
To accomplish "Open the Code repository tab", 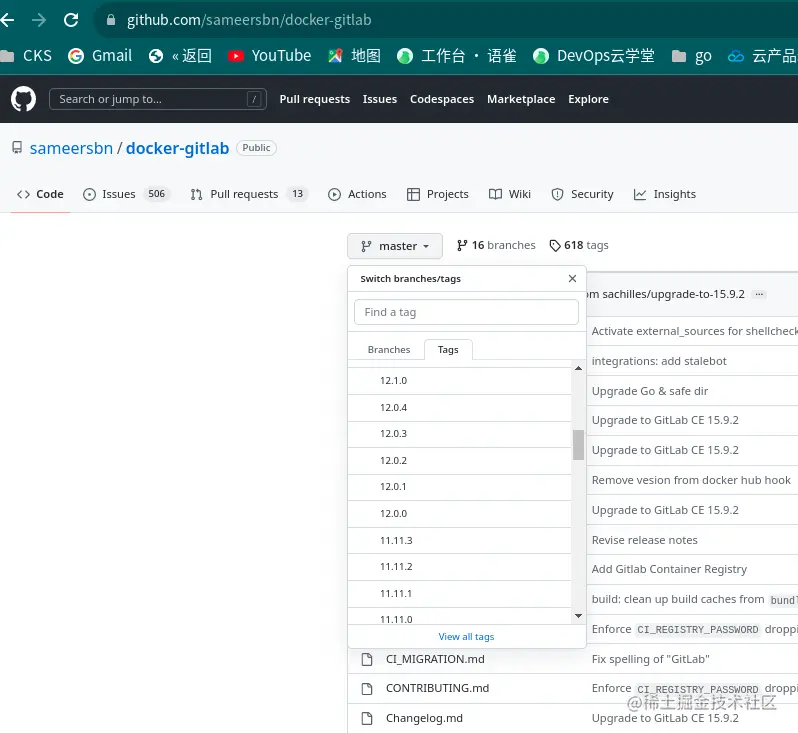I will [x=40, y=194].
